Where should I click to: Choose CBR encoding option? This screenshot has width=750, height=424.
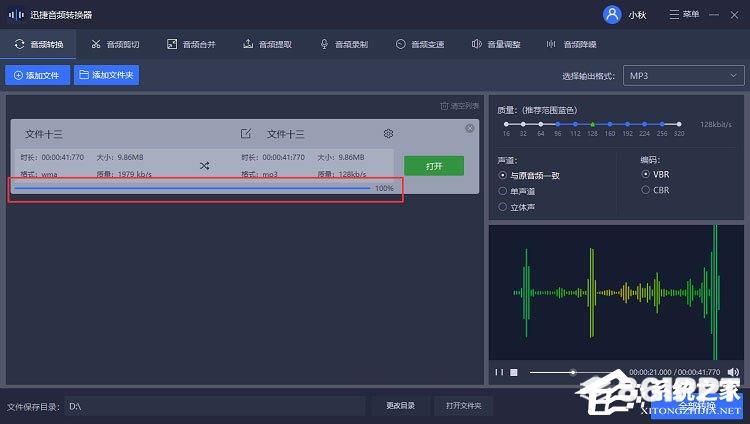coord(646,189)
